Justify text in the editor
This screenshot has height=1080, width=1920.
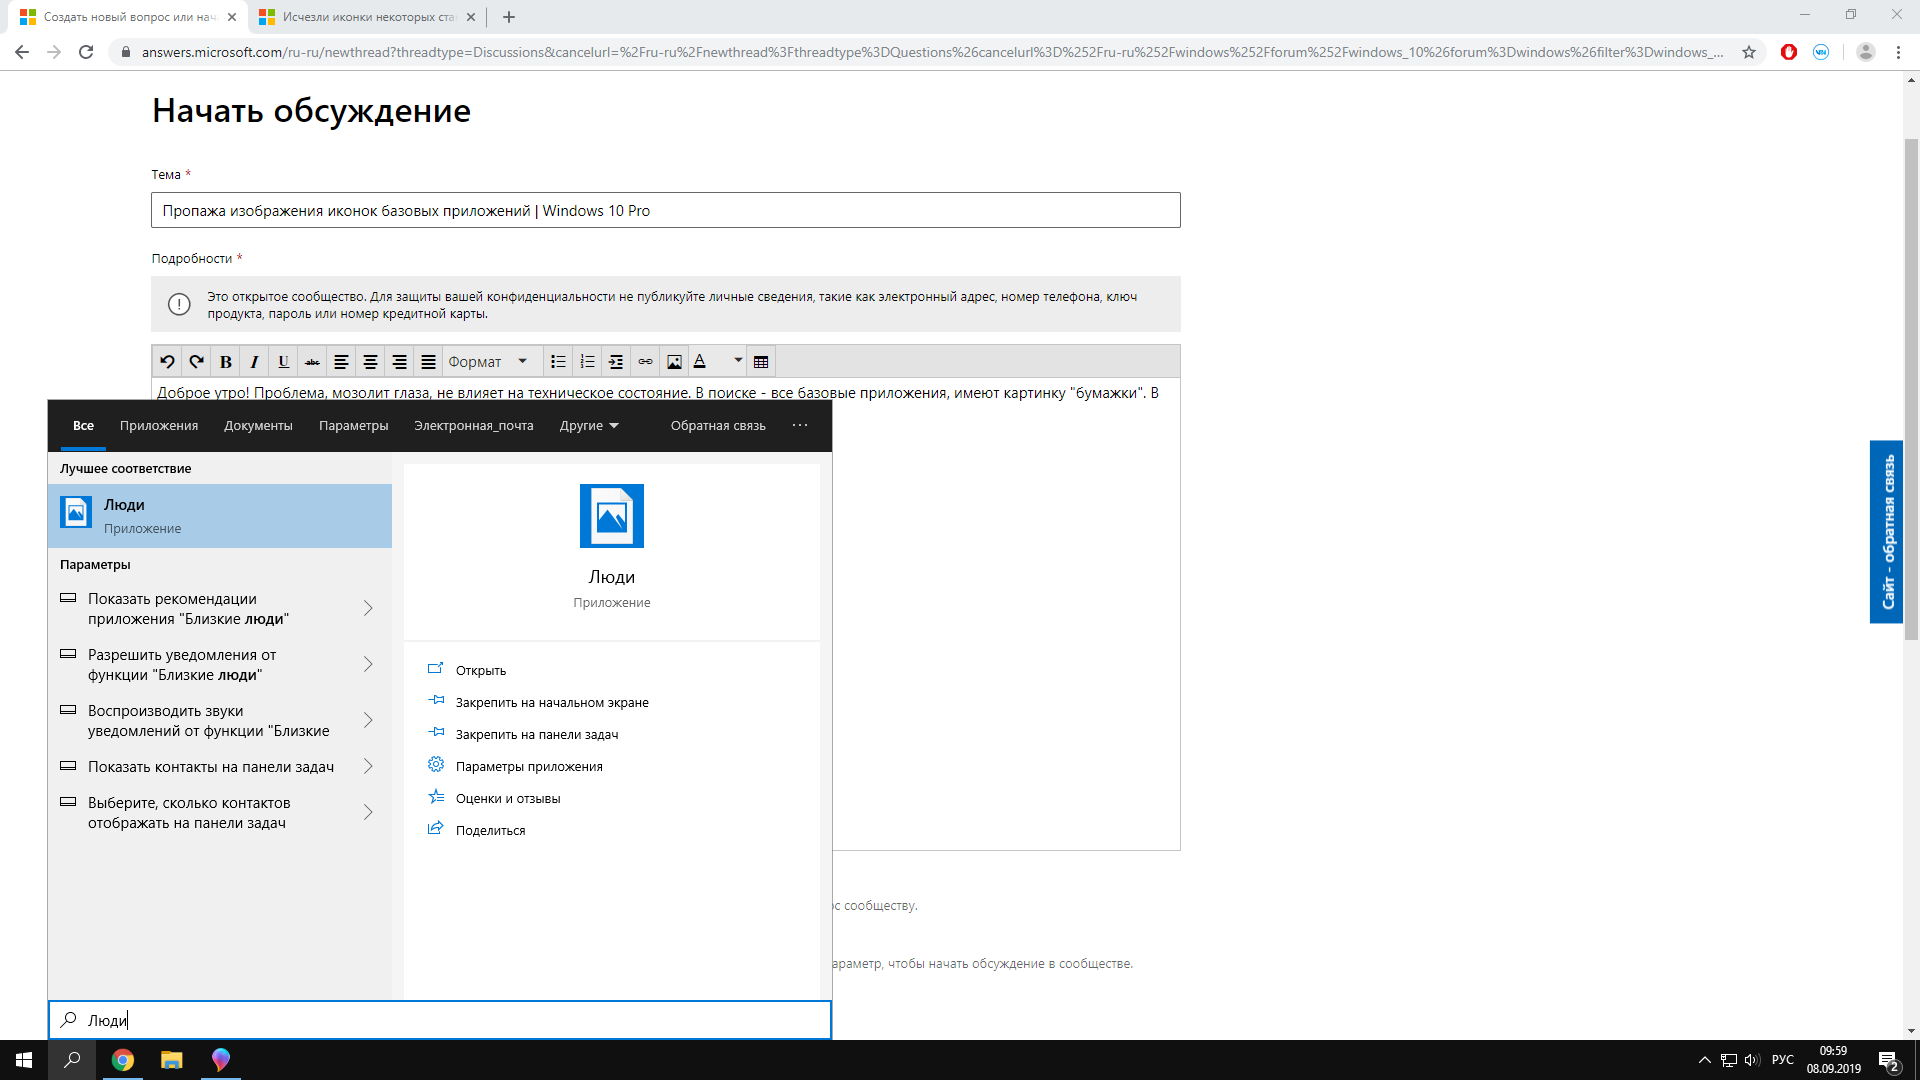click(428, 362)
